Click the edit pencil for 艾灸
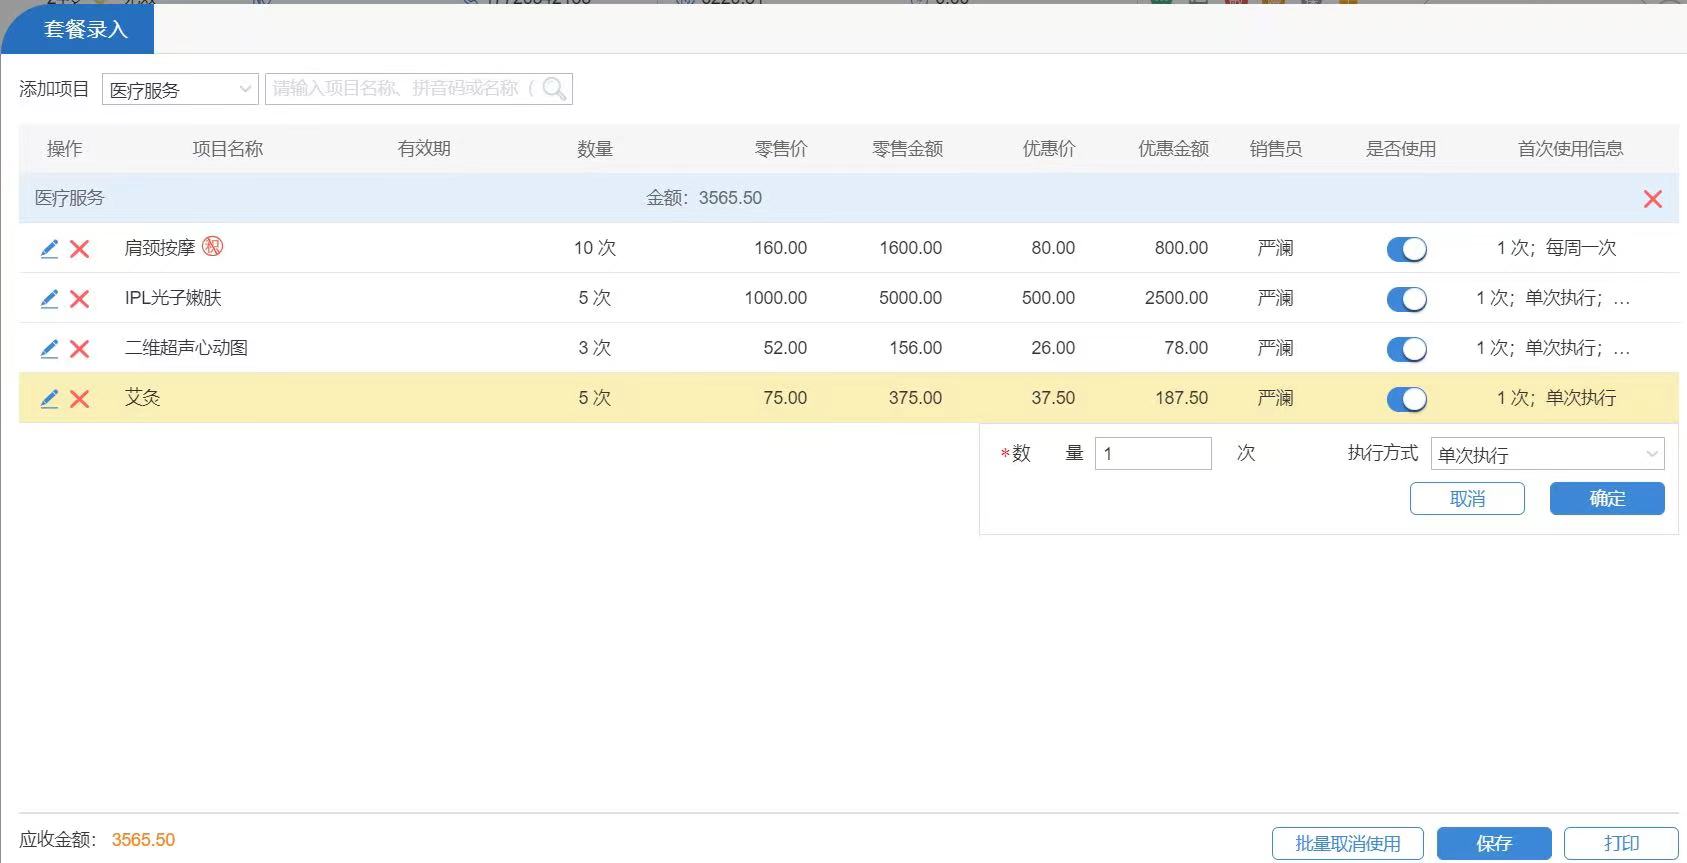The width and height of the screenshot is (1687, 863). pyautogui.click(x=49, y=399)
